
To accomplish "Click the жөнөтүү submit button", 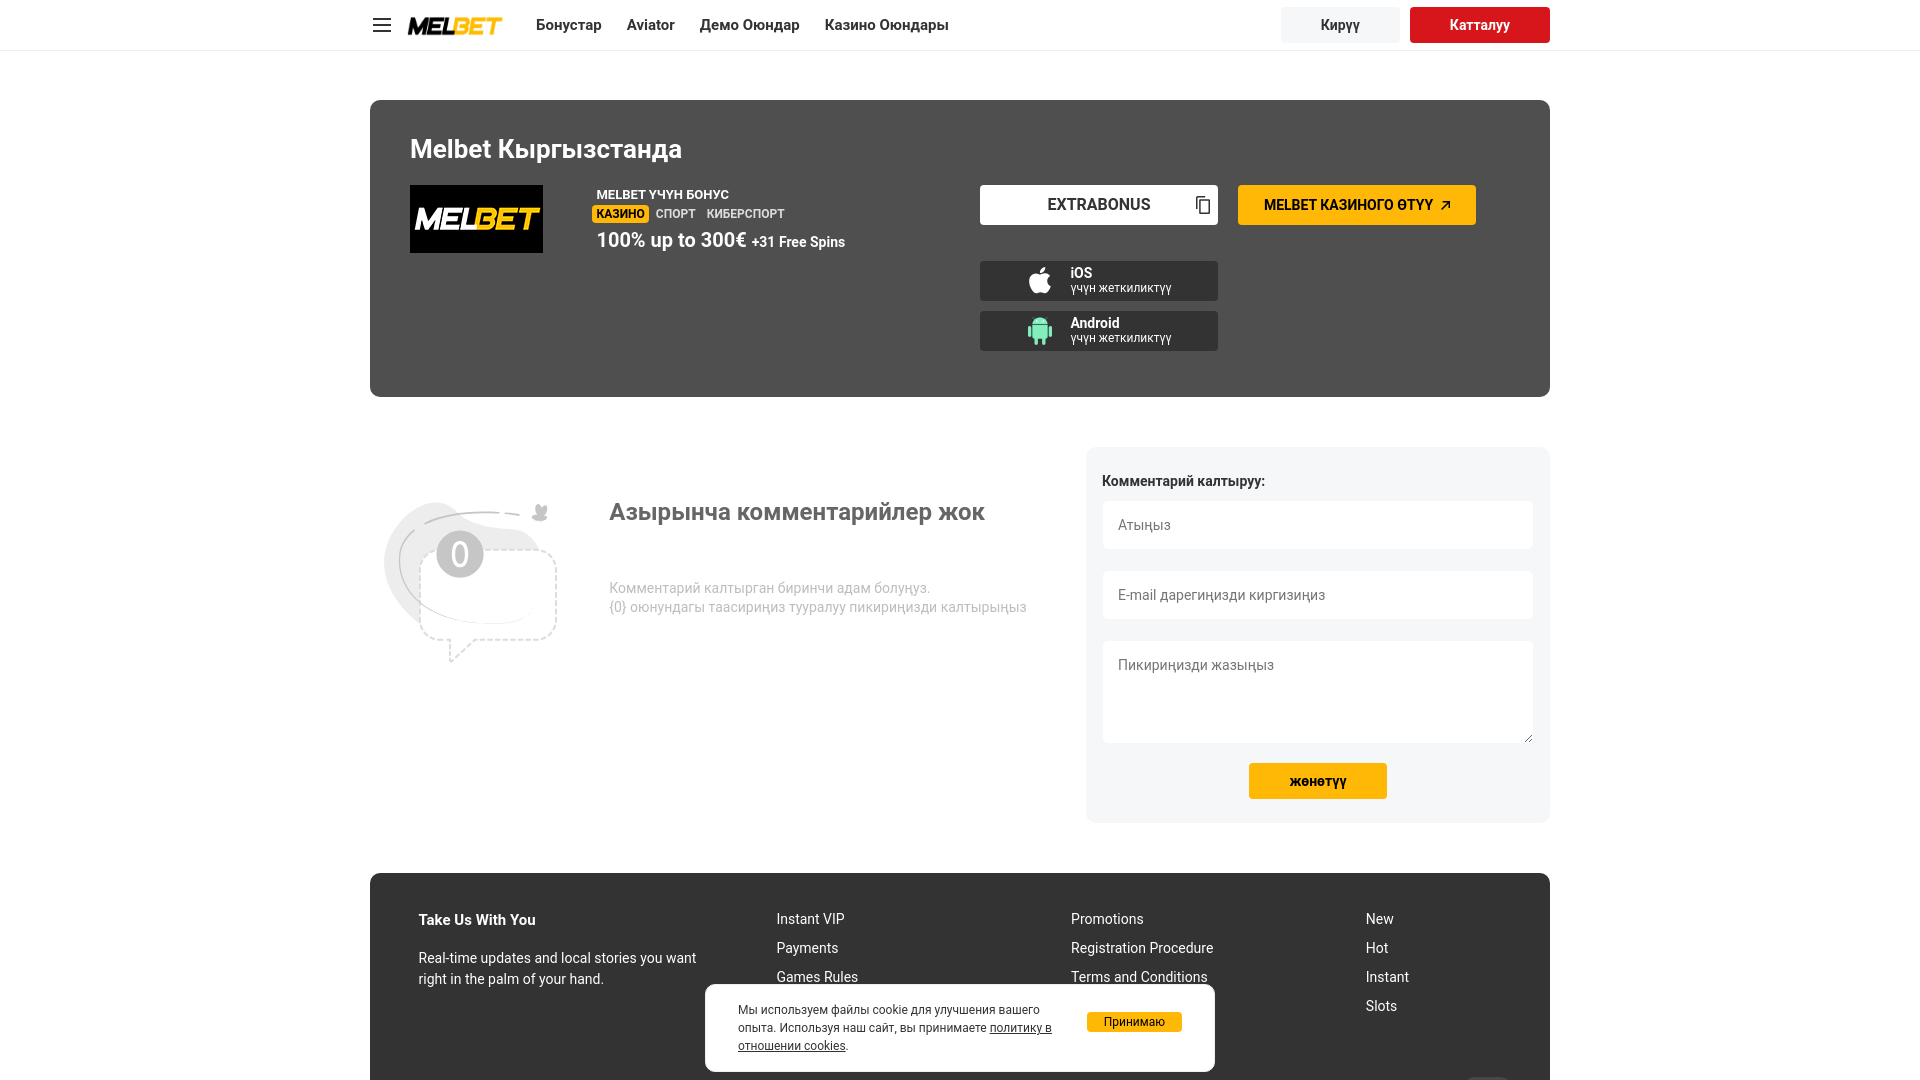I will coord(1318,781).
